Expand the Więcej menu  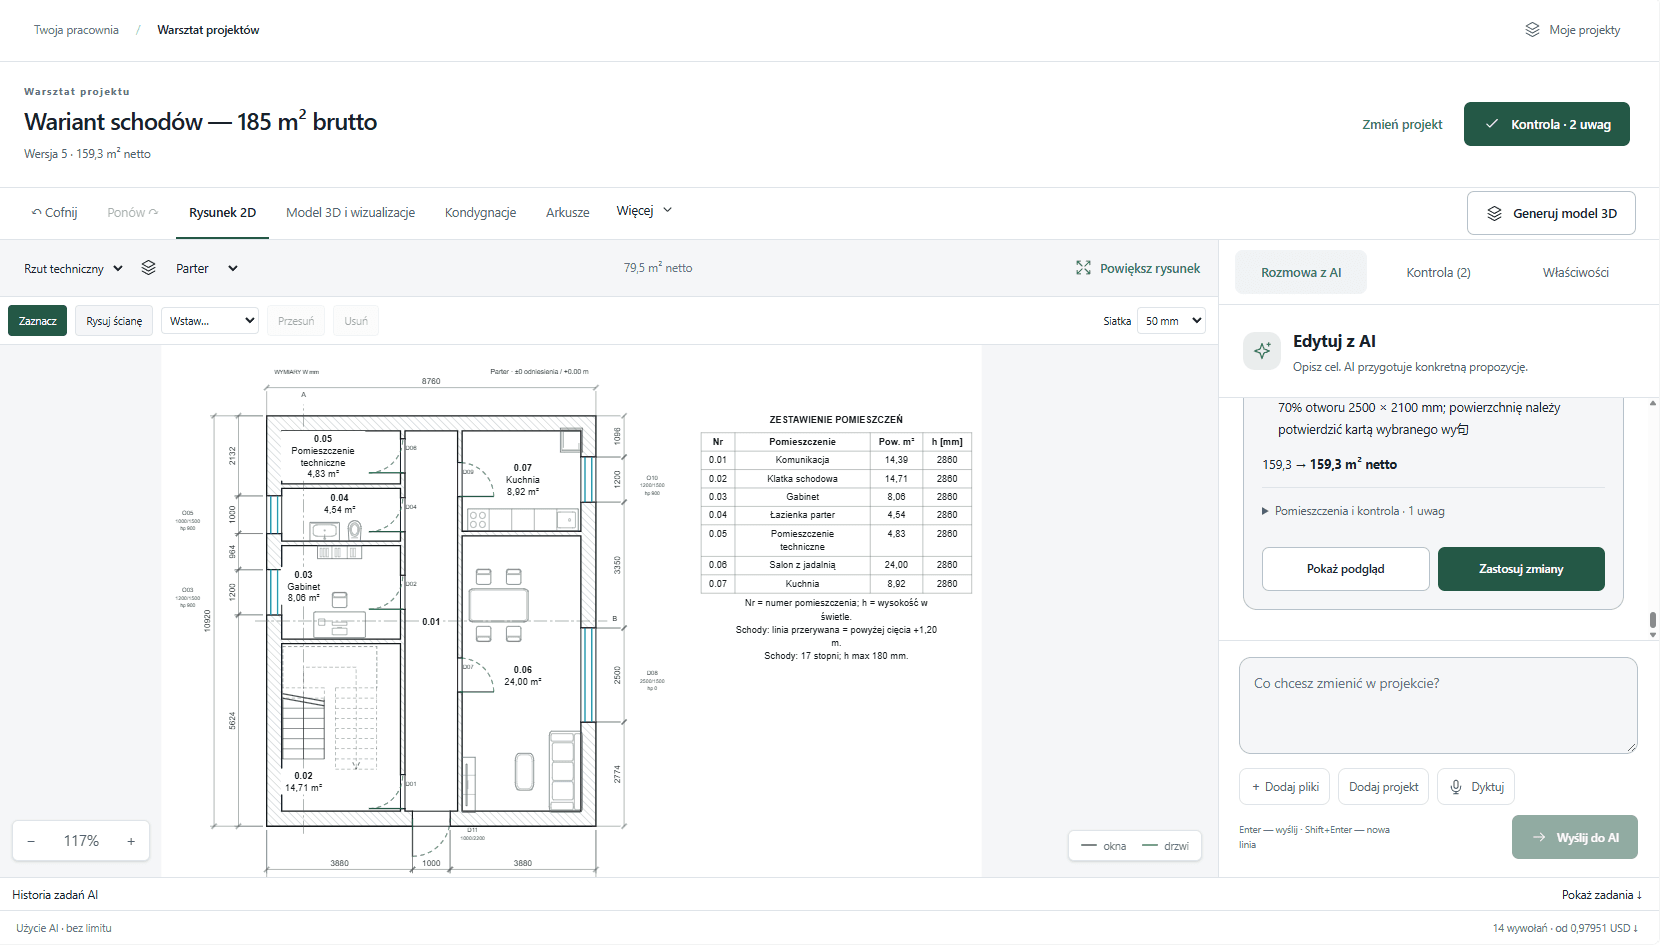[x=644, y=211]
